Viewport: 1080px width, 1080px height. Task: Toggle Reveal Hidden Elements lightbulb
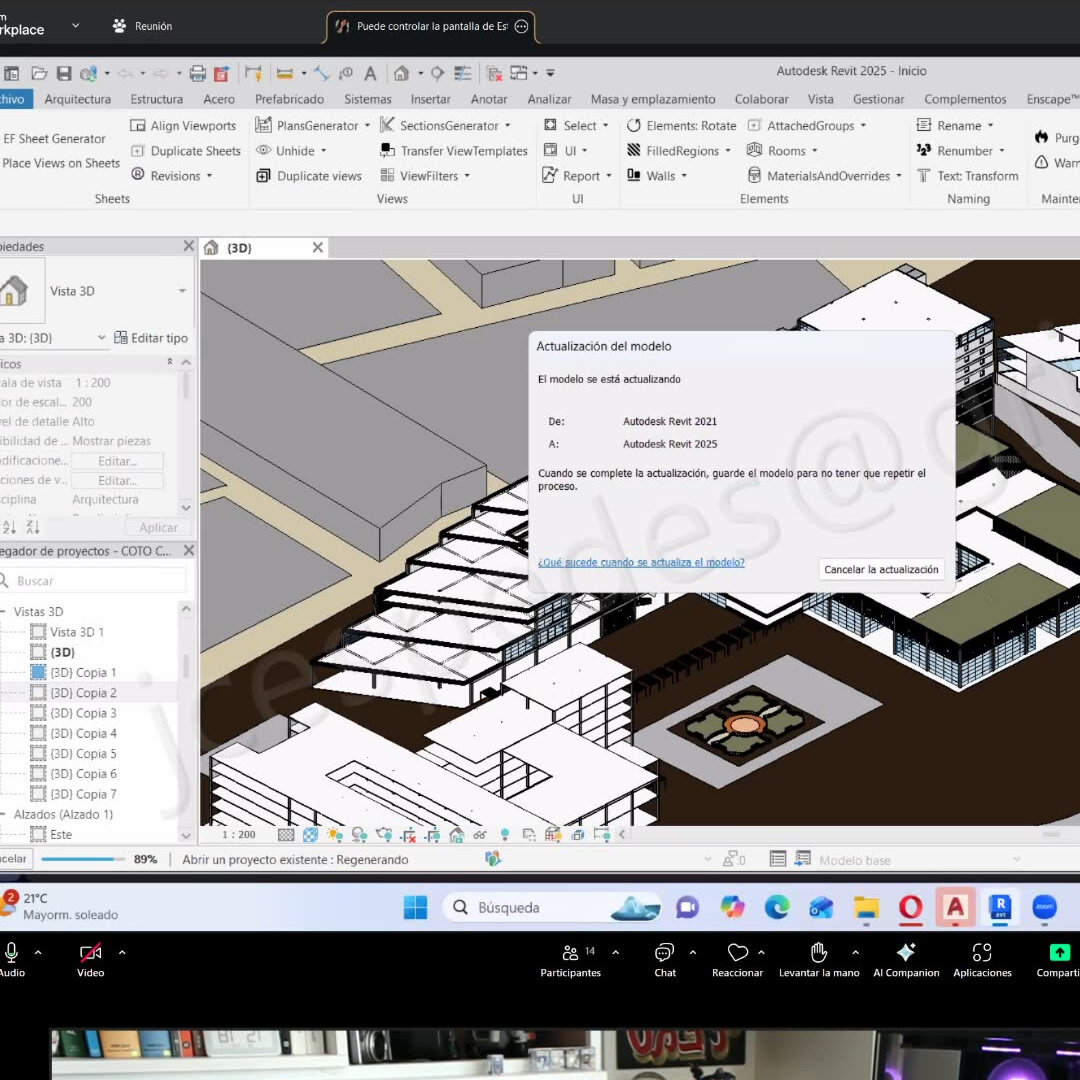505,835
